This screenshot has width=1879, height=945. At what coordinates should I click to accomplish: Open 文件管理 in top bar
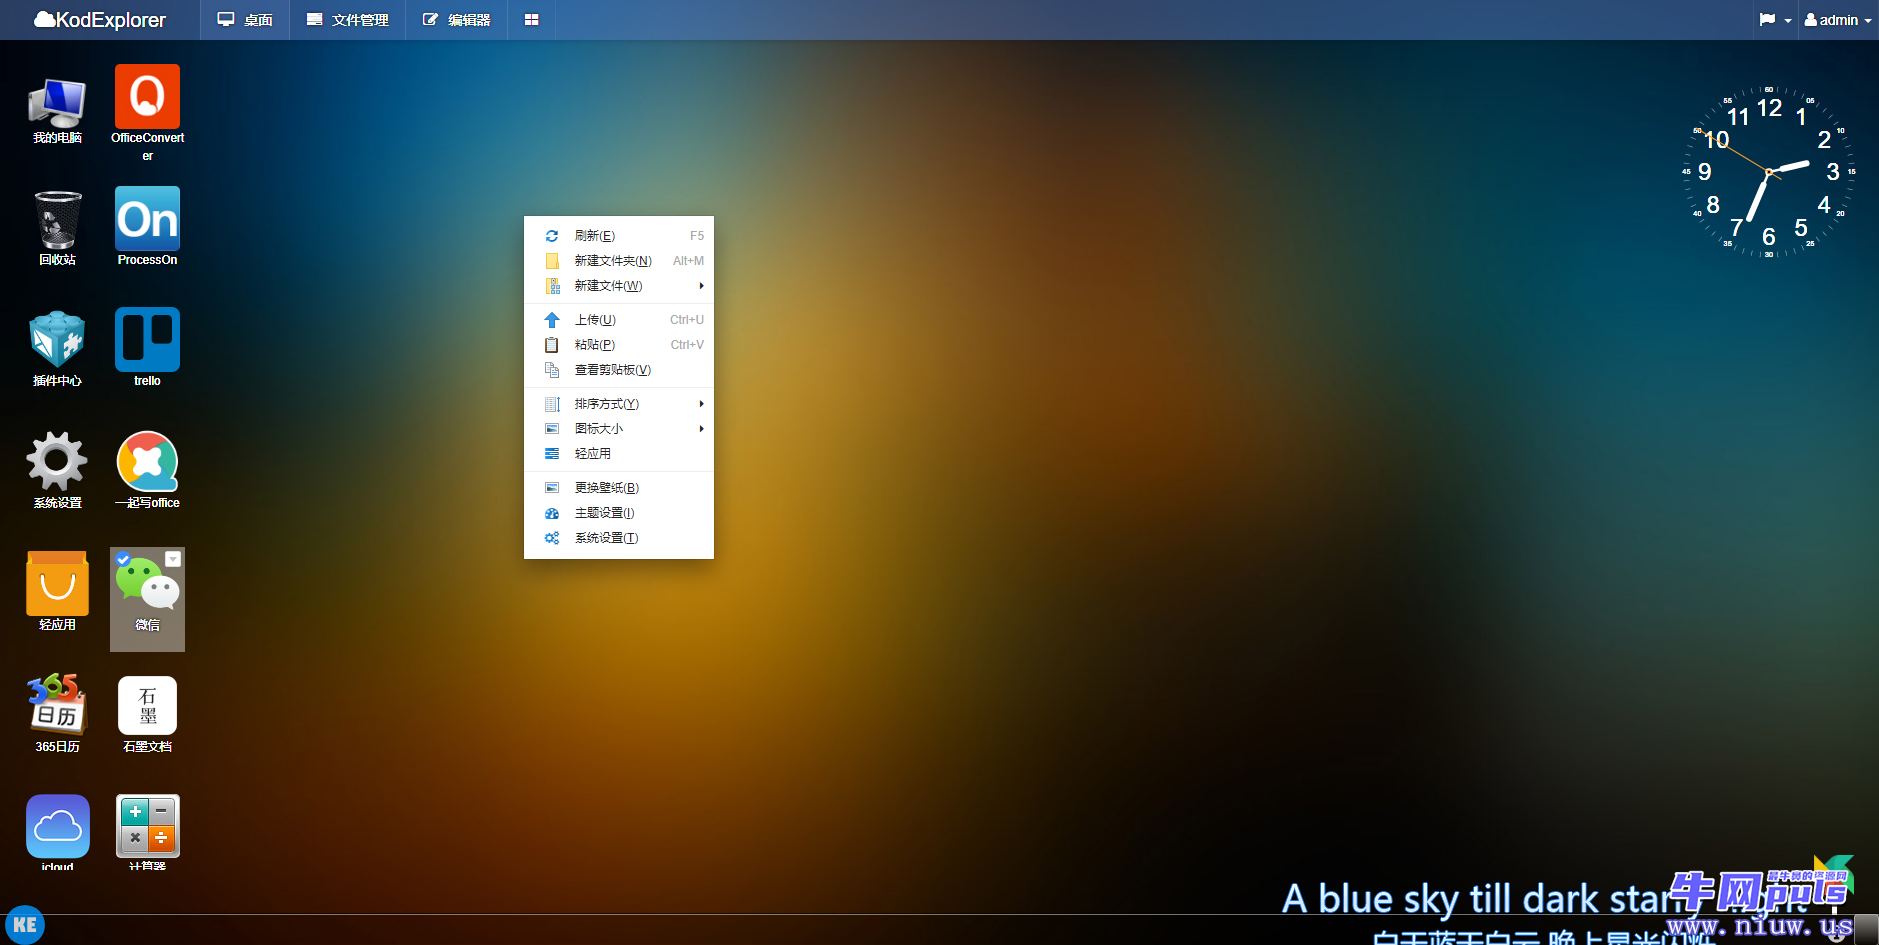pos(348,20)
